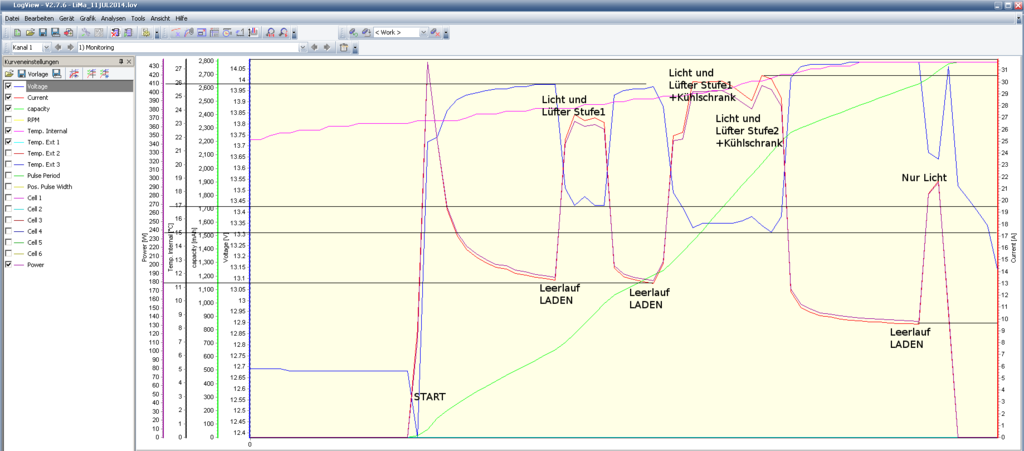This screenshot has height=451, width=1024.
Task: Disable the Power curve checkbox
Action: [x=9, y=265]
